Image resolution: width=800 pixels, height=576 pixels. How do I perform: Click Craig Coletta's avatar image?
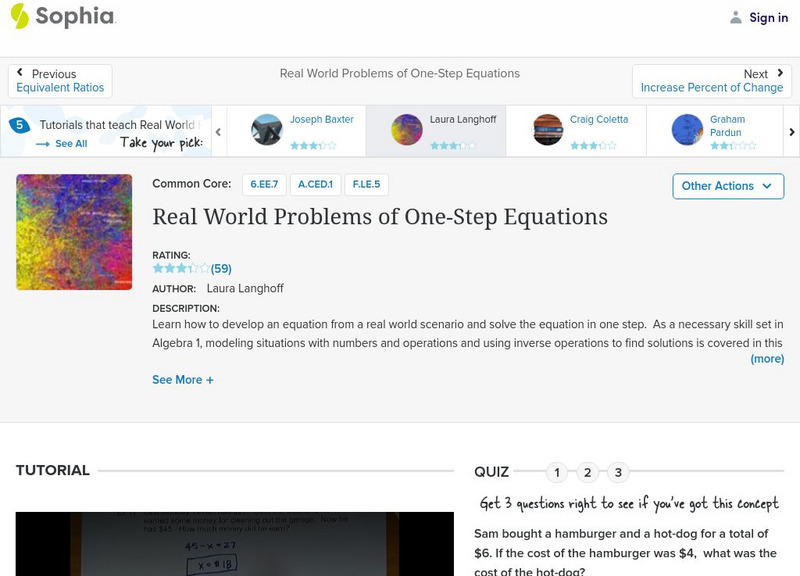pos(548,130)
